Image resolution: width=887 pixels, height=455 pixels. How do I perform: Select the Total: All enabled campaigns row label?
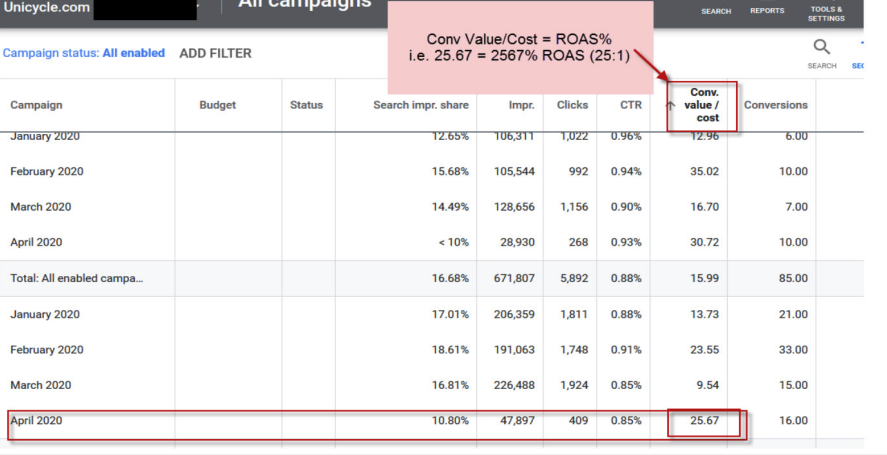(x=76, y=278)
